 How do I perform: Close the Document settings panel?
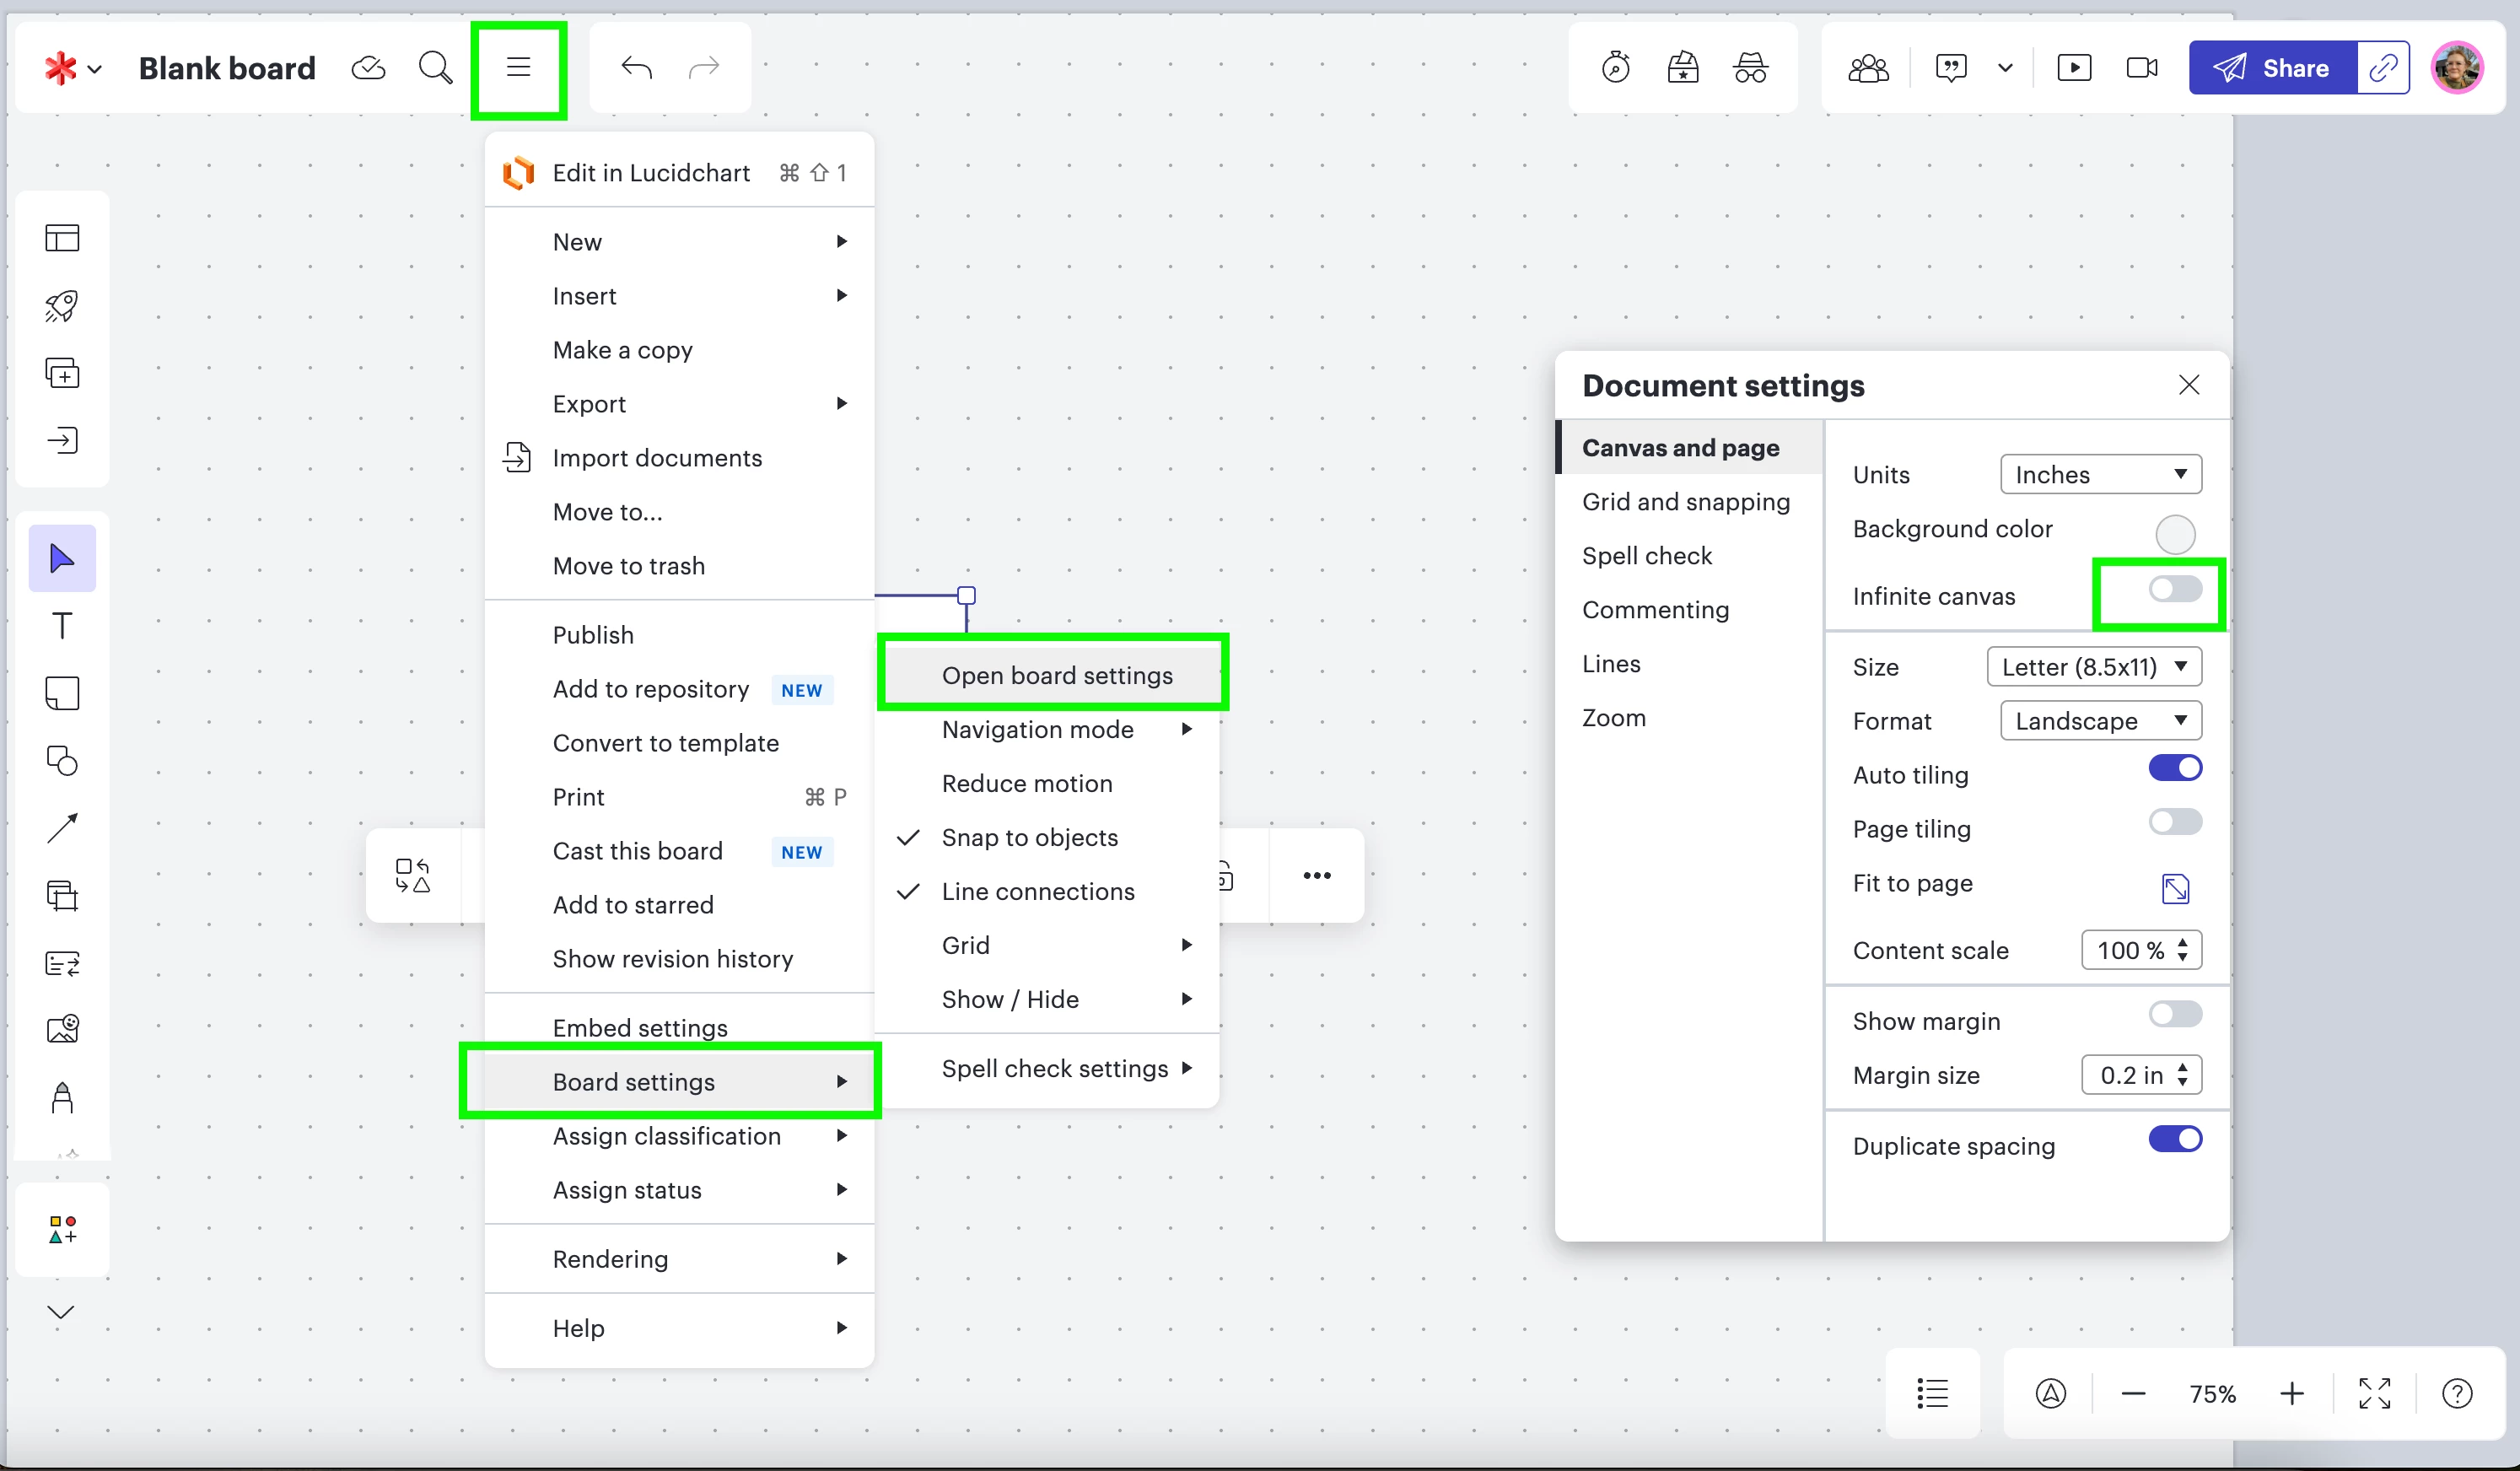coord(2189,385)
